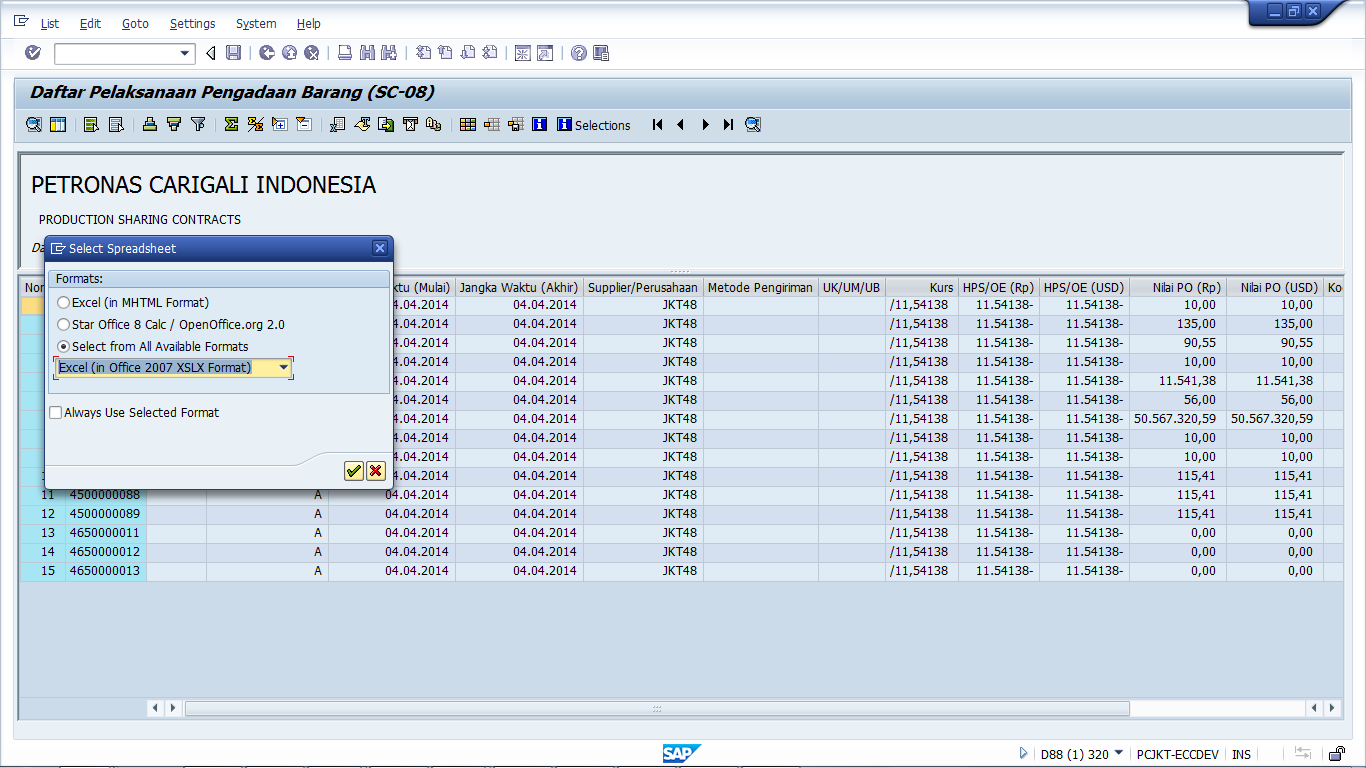Select the Excel (in MHTML Format) radio button
Screen dimensions: 1366x768
[62, 302]
